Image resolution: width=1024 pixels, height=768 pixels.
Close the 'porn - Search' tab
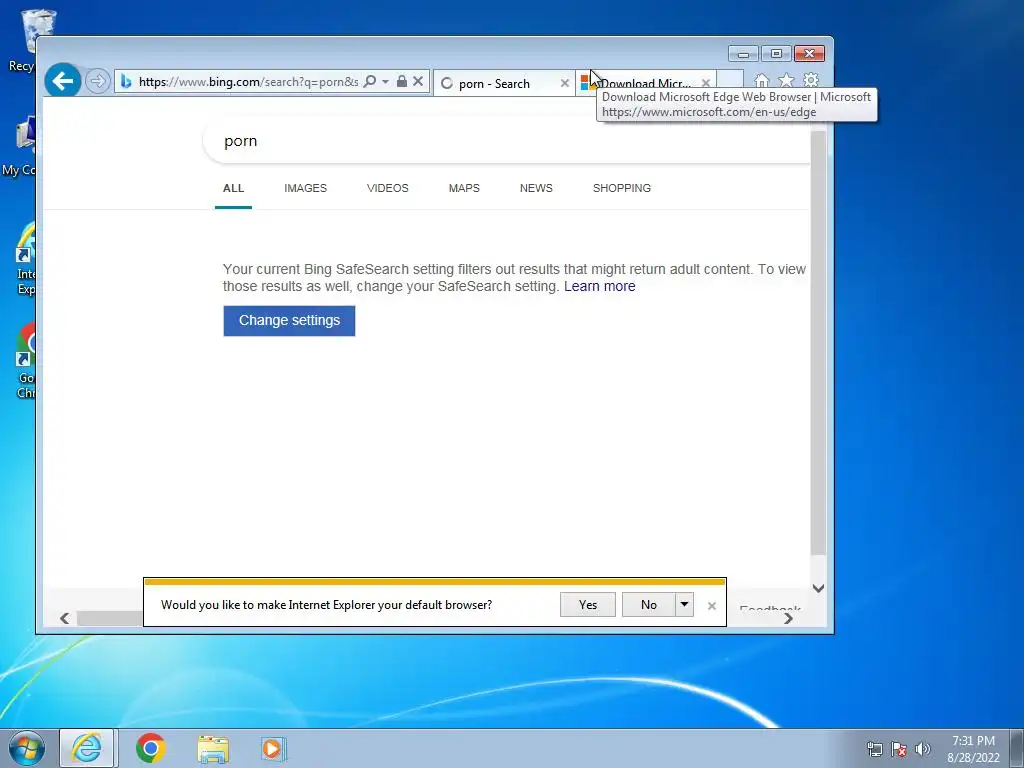coord(565,84)
